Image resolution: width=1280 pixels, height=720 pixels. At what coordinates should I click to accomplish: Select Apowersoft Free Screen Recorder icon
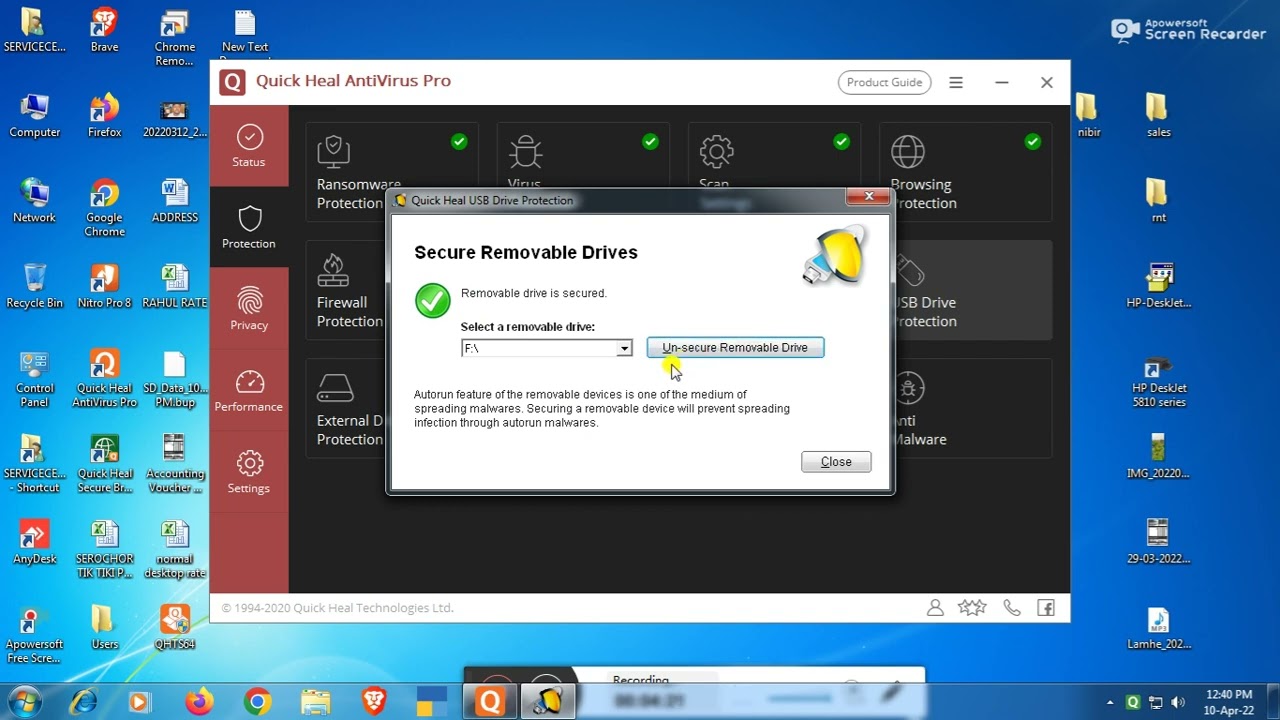coord(34,635)
